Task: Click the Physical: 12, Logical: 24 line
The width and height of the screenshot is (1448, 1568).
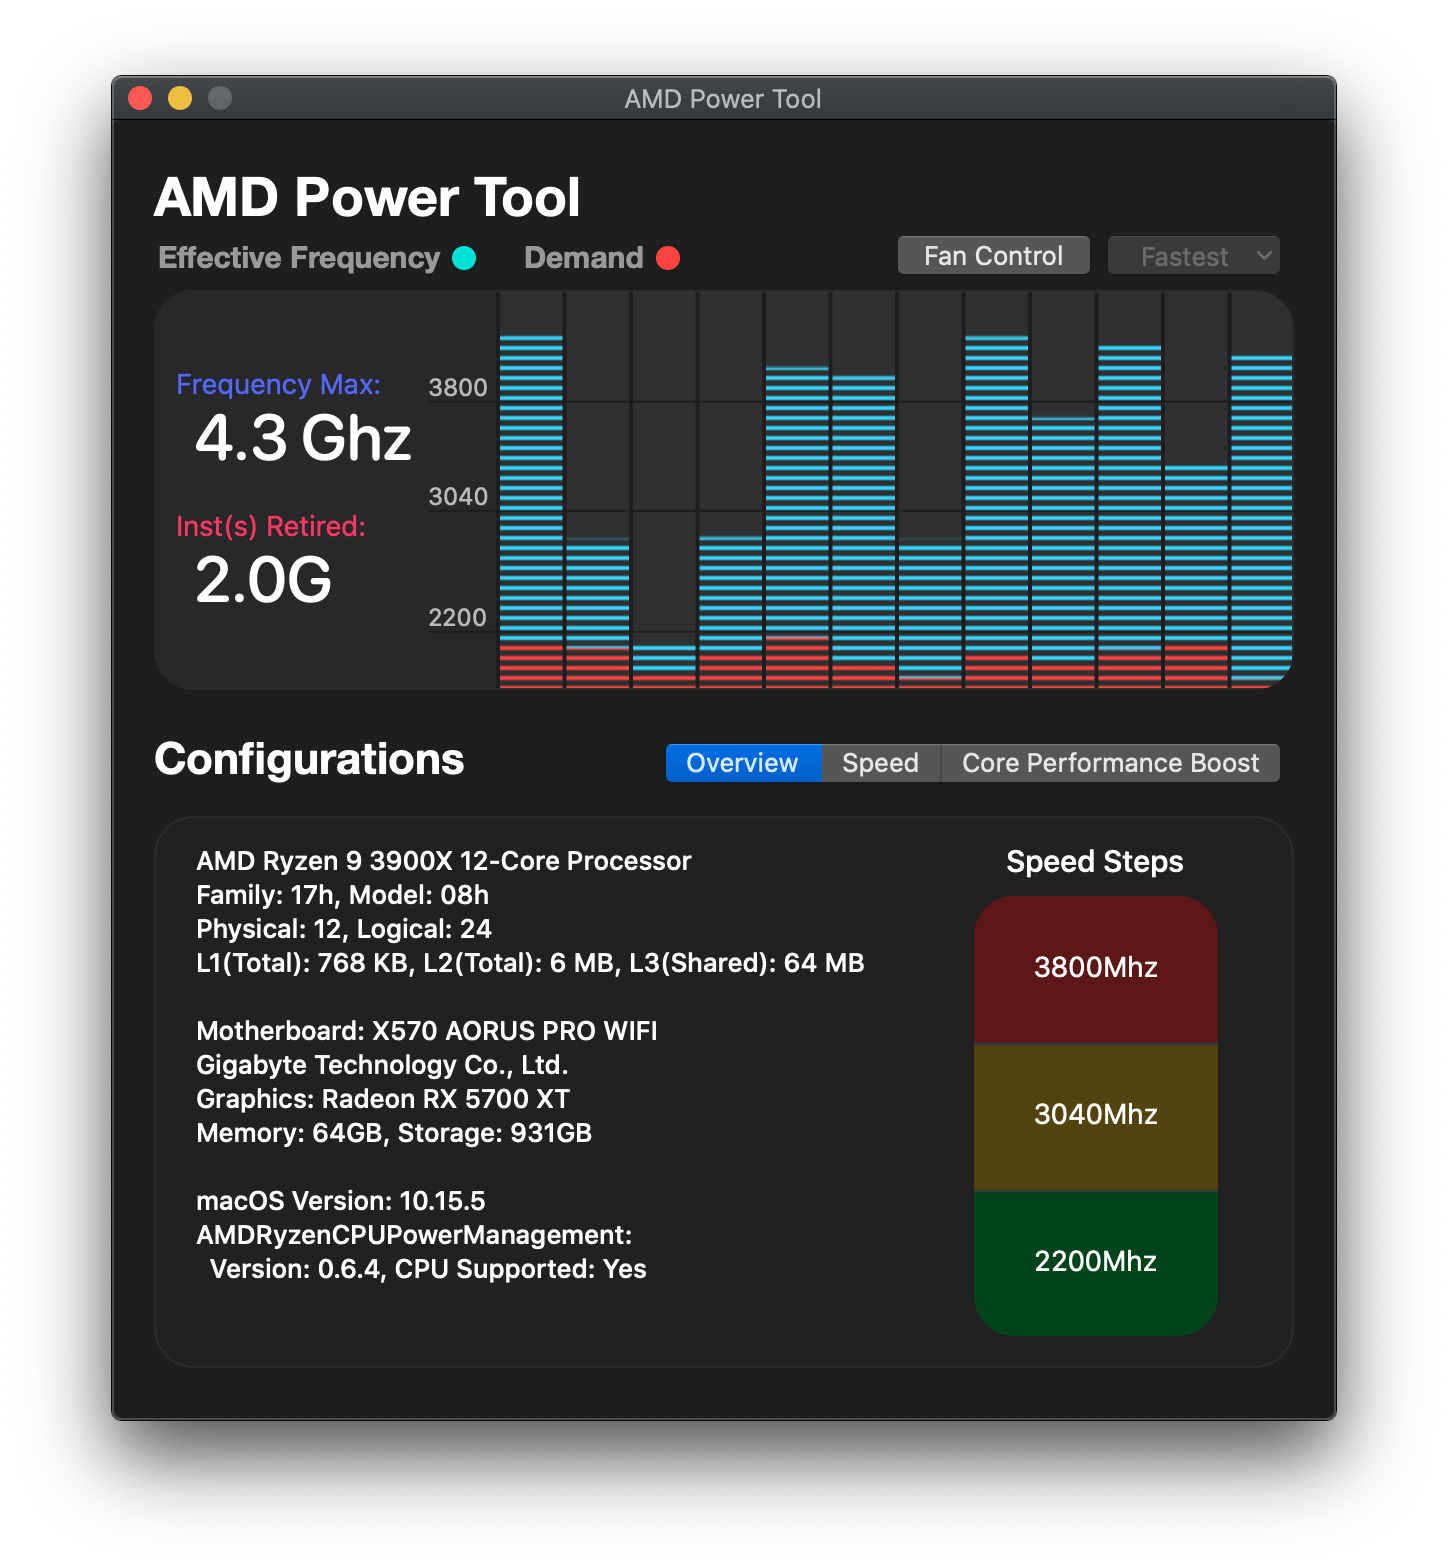Action: pos(344,929)
